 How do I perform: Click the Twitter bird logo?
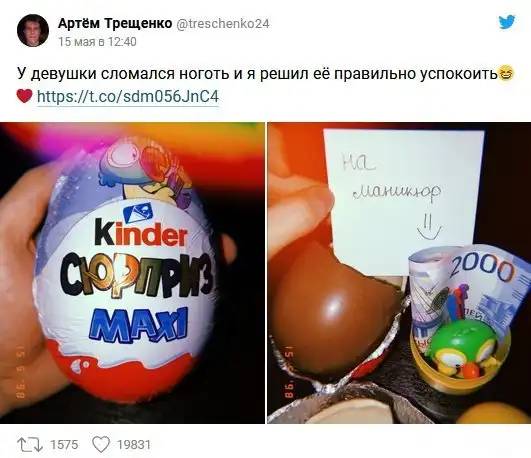click(x=507, y=22)
